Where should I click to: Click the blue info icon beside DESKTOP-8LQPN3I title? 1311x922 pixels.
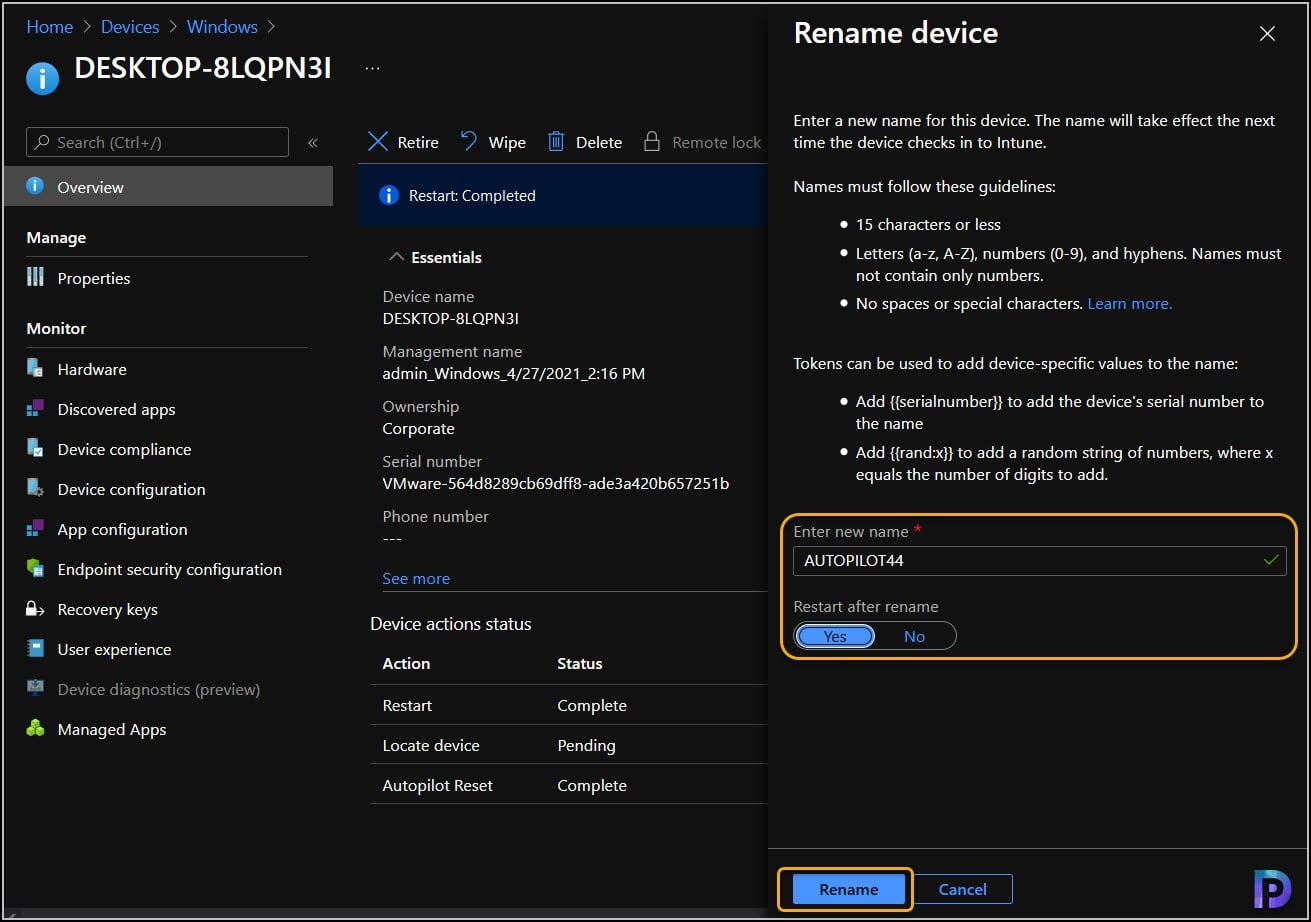(x=42, y=77)
